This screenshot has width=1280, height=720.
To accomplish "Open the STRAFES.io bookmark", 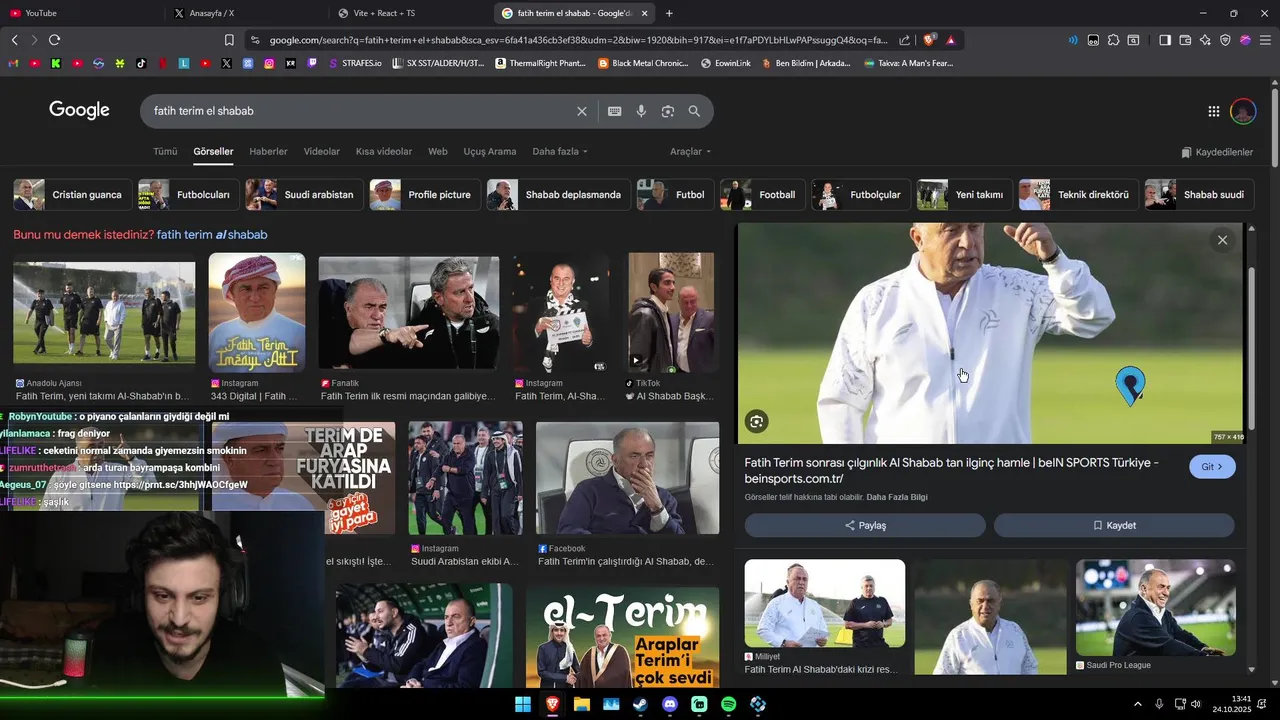I will pyautogui.click(x=354, y=63).
